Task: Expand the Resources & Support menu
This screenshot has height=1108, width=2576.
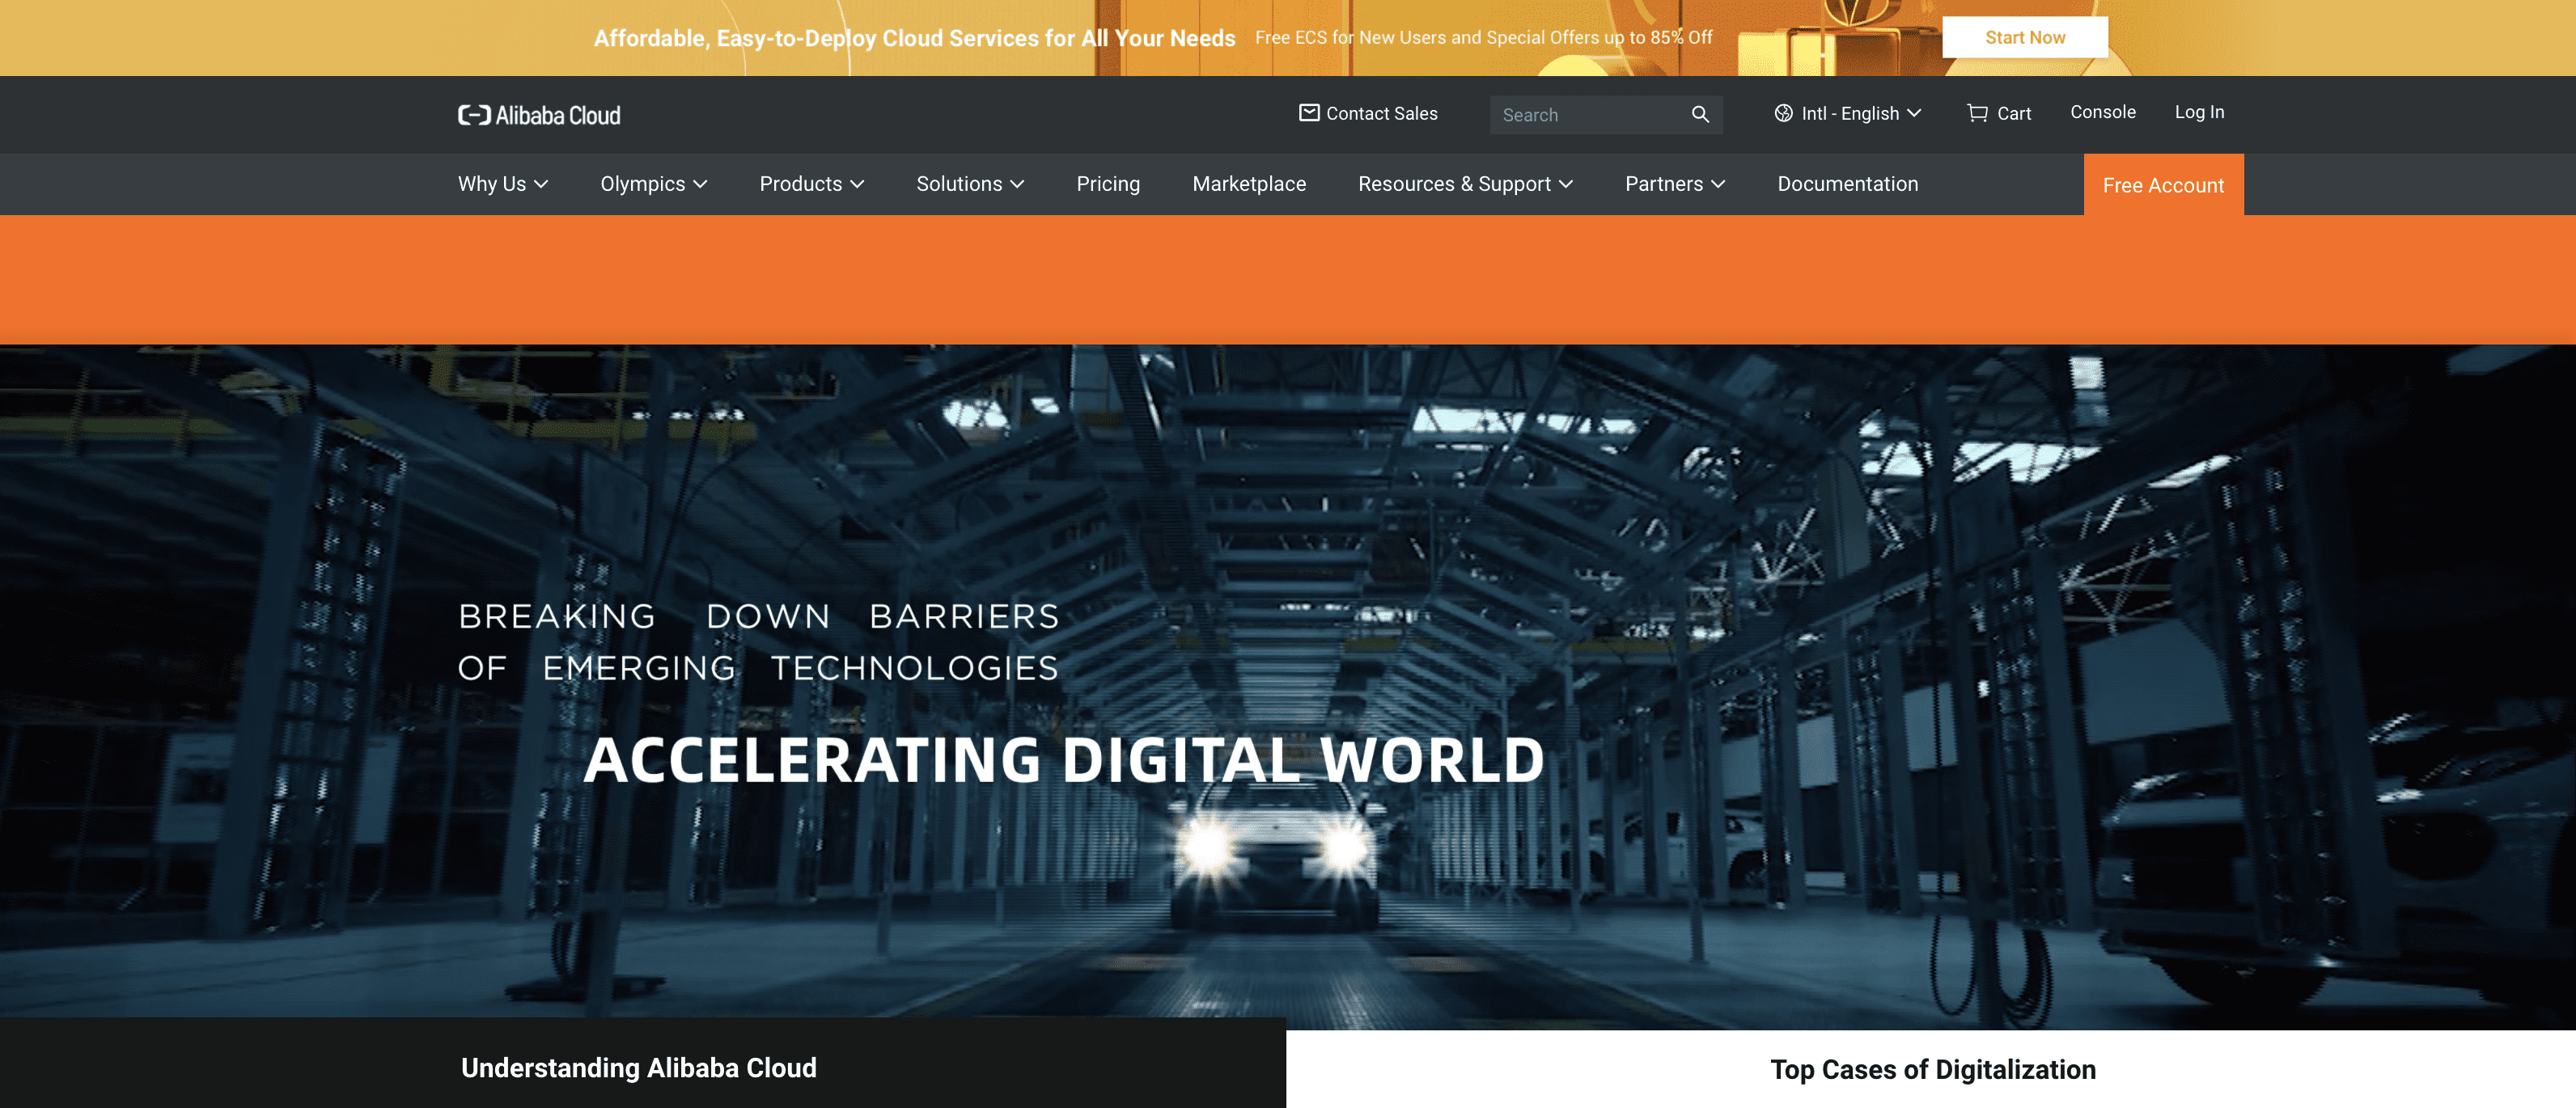Action: point(1465,184)
